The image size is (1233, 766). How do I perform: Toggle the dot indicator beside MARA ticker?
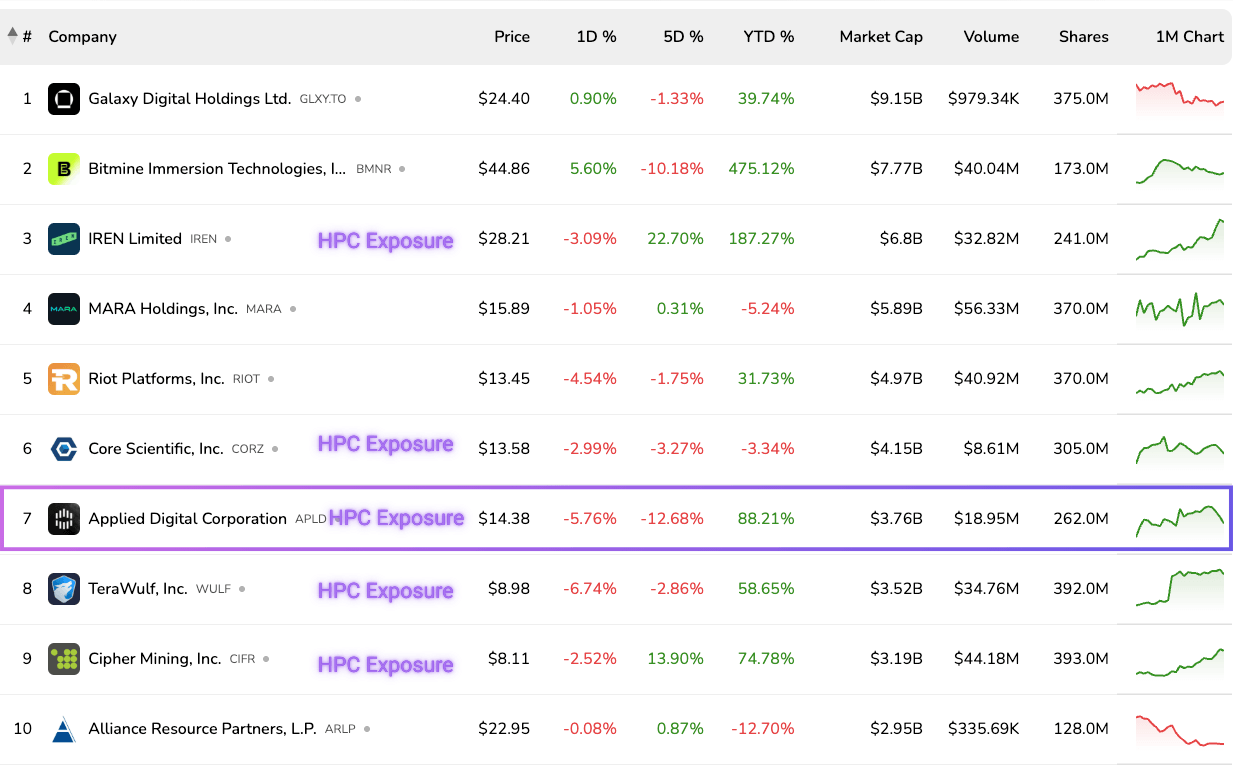coord(291,309)
